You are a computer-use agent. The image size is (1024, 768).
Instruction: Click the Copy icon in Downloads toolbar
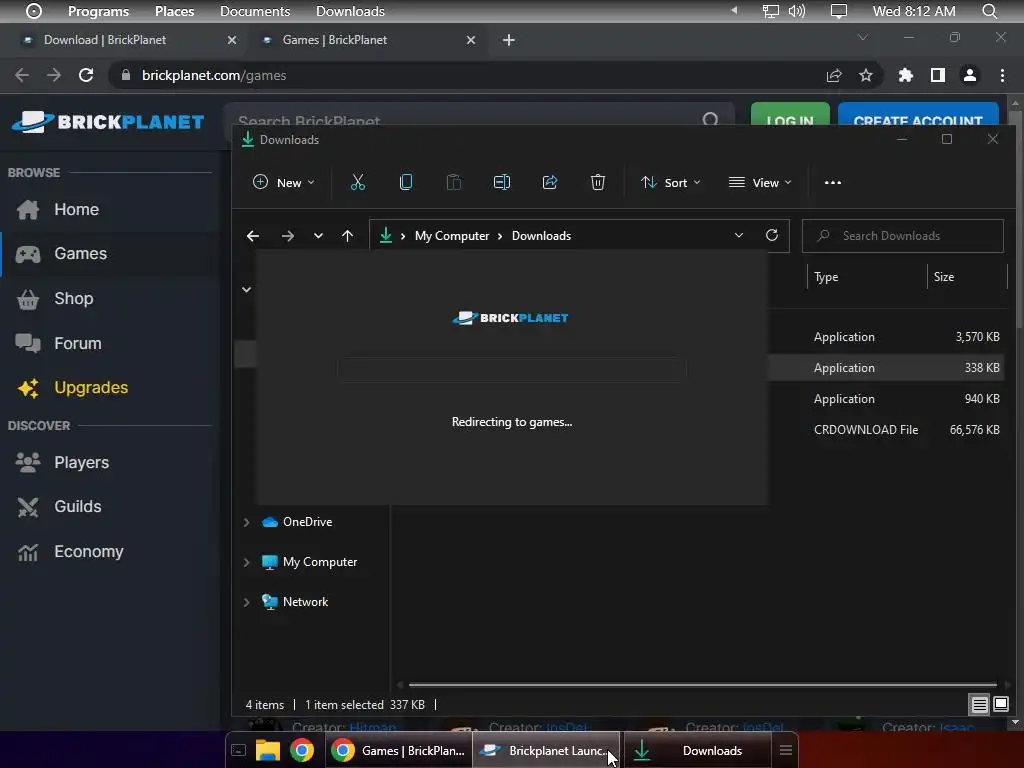point(406,182)
